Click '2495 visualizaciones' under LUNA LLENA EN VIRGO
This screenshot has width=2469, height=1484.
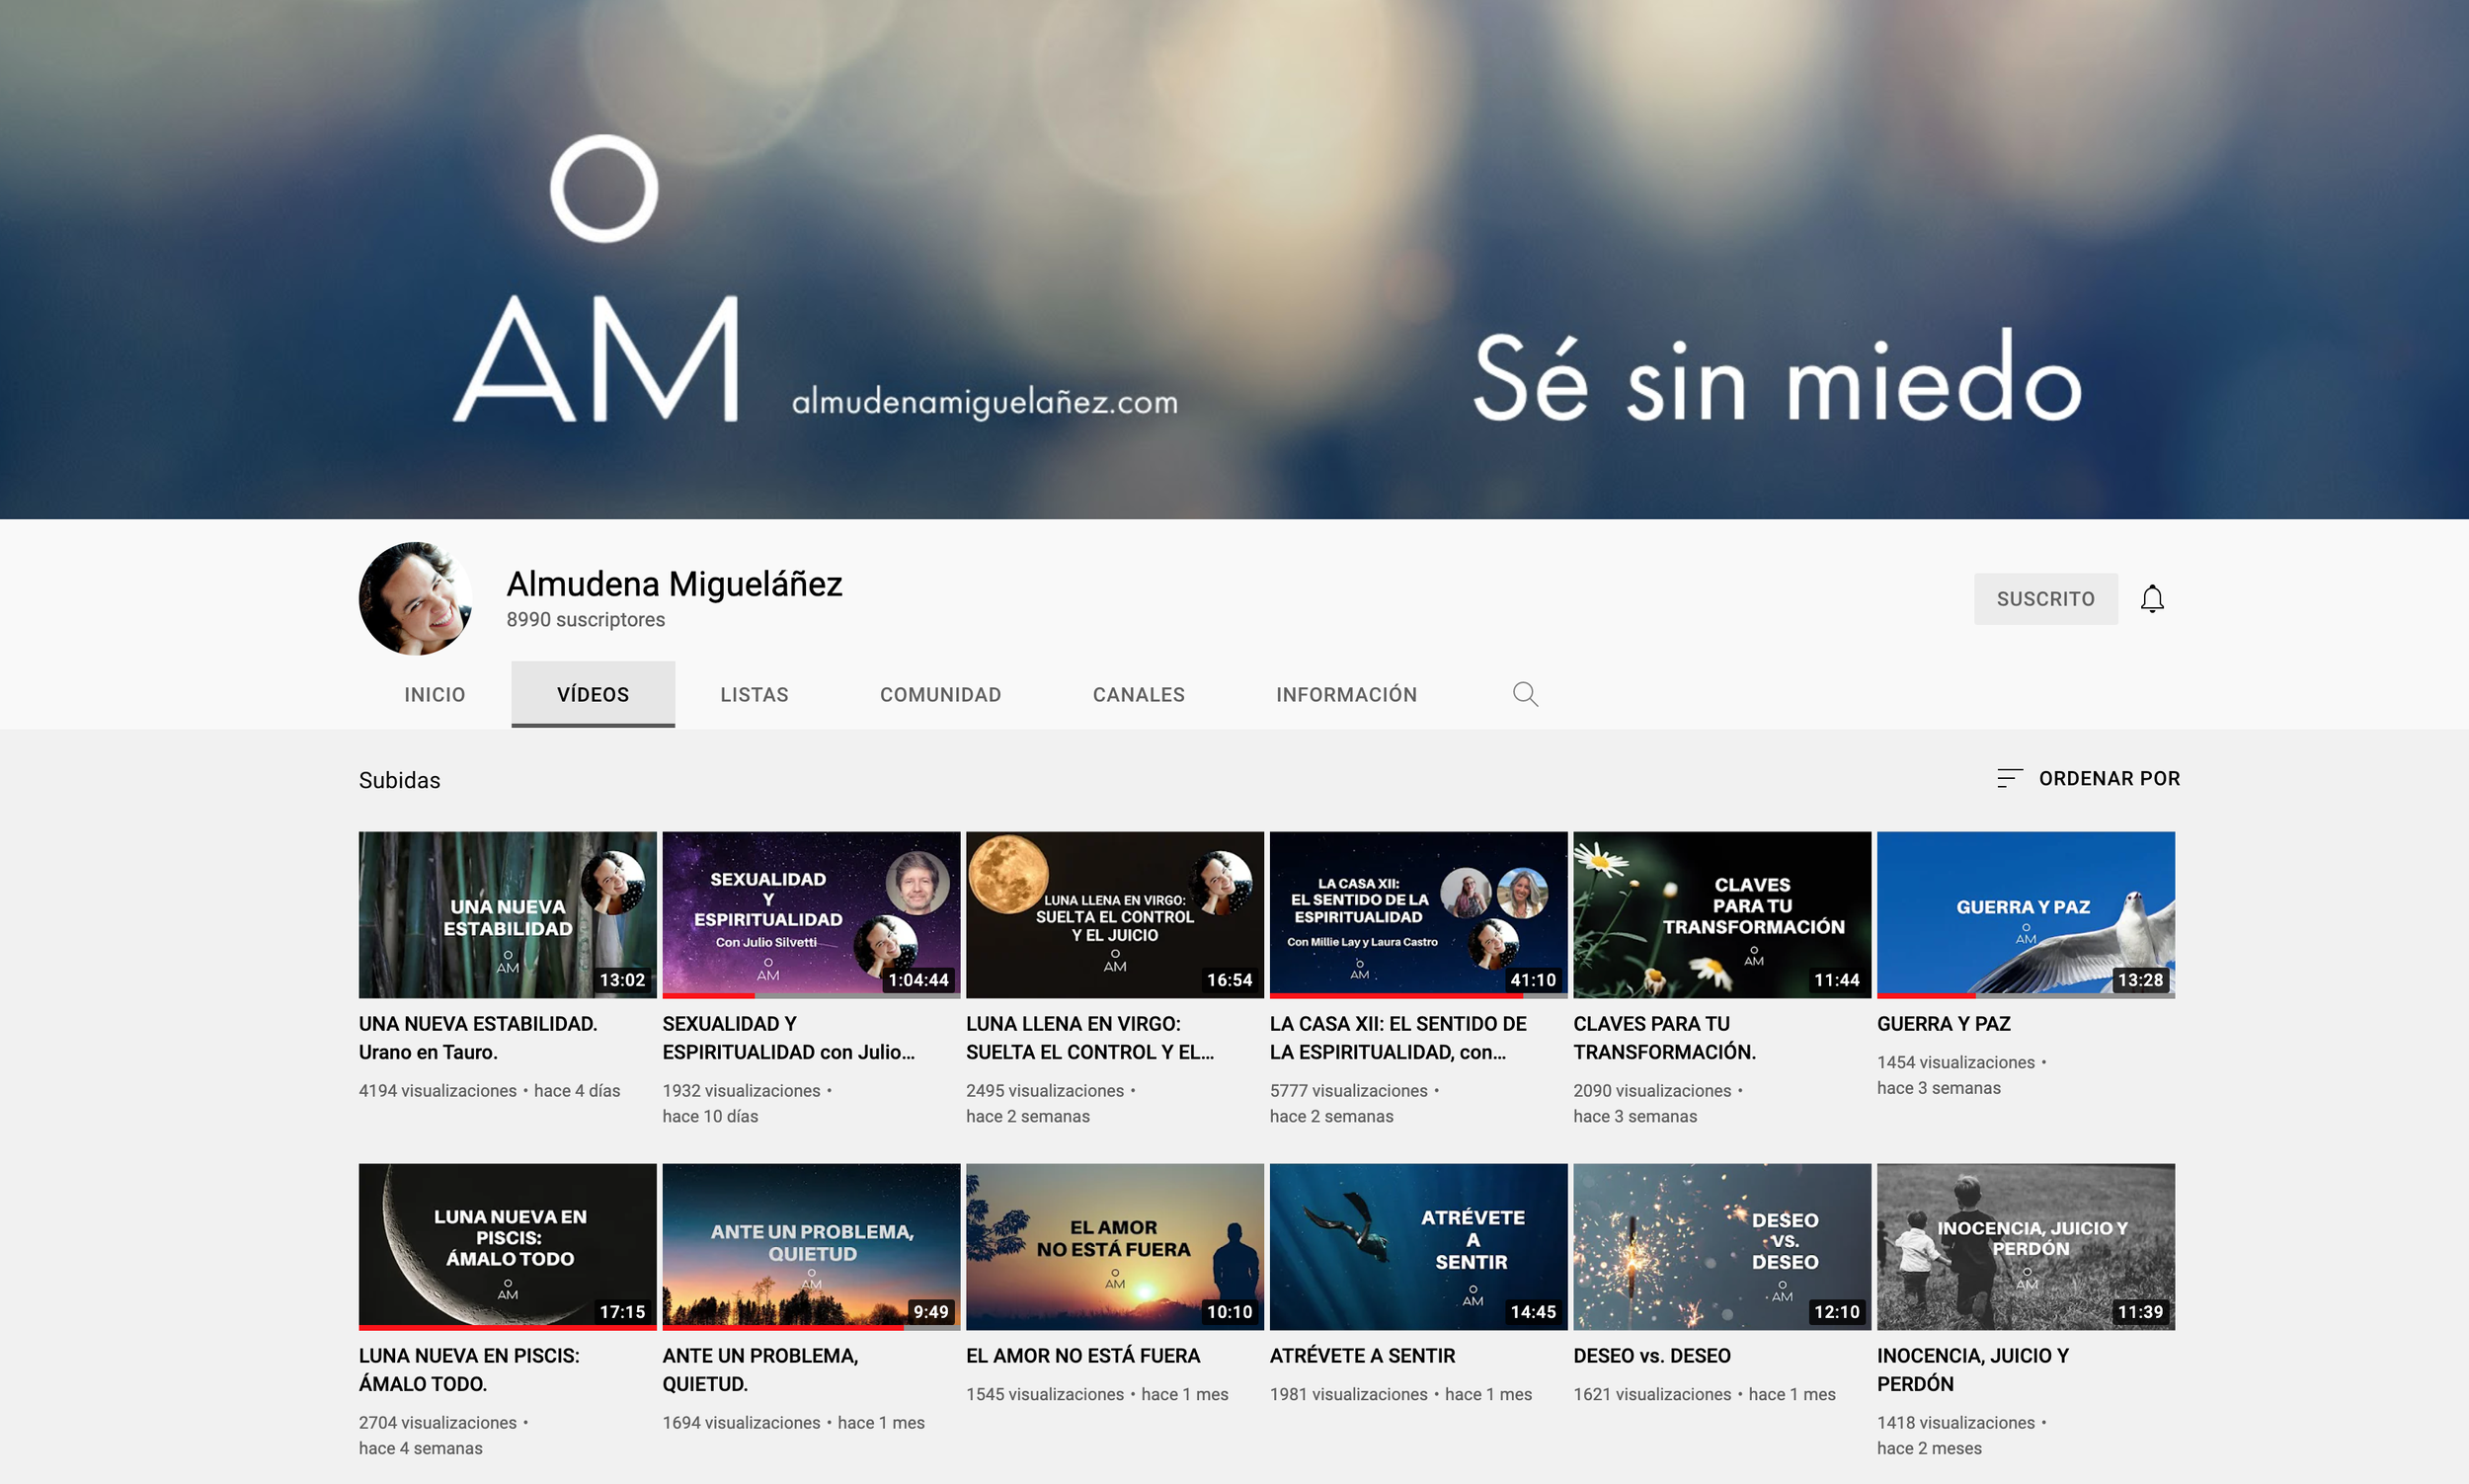[1045, 1091]
